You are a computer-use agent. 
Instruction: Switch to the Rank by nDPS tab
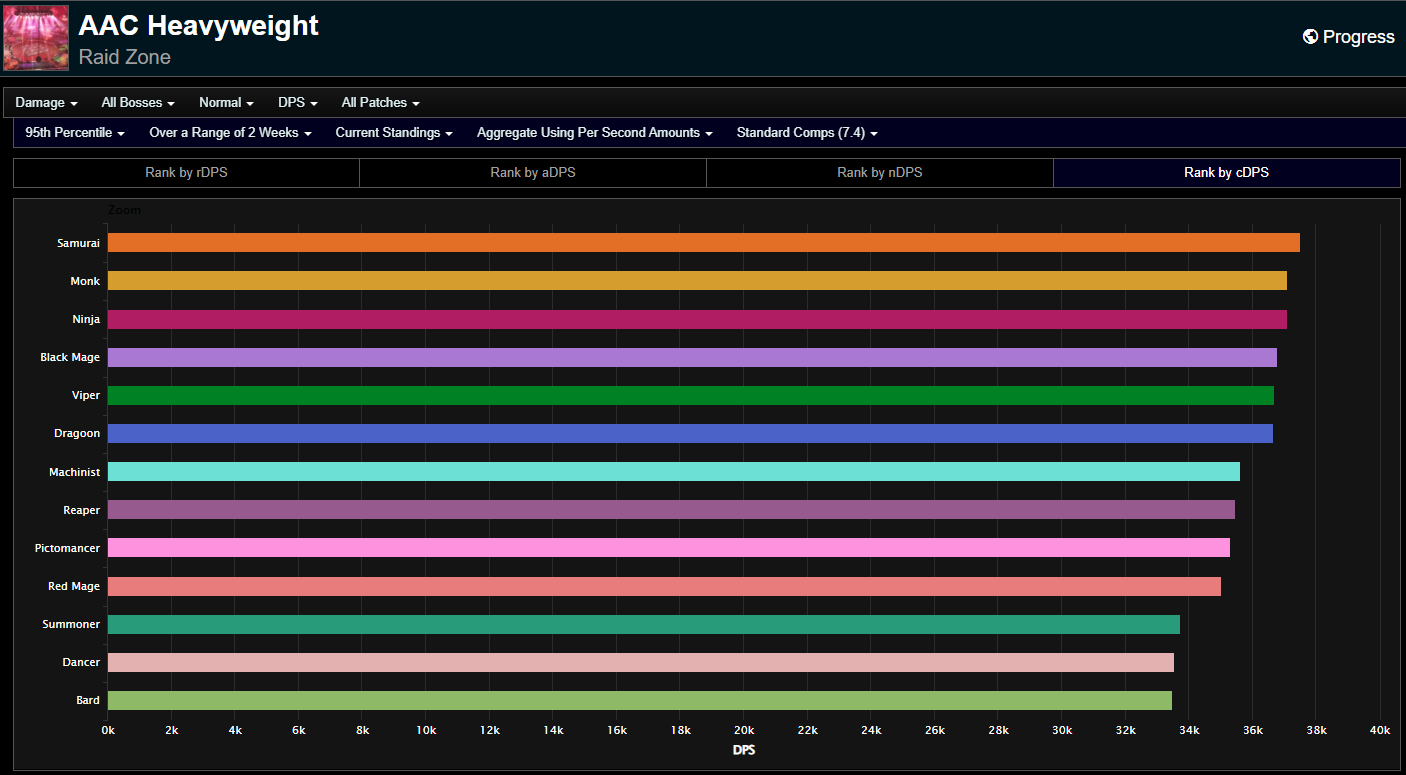[x=880, y=173]
